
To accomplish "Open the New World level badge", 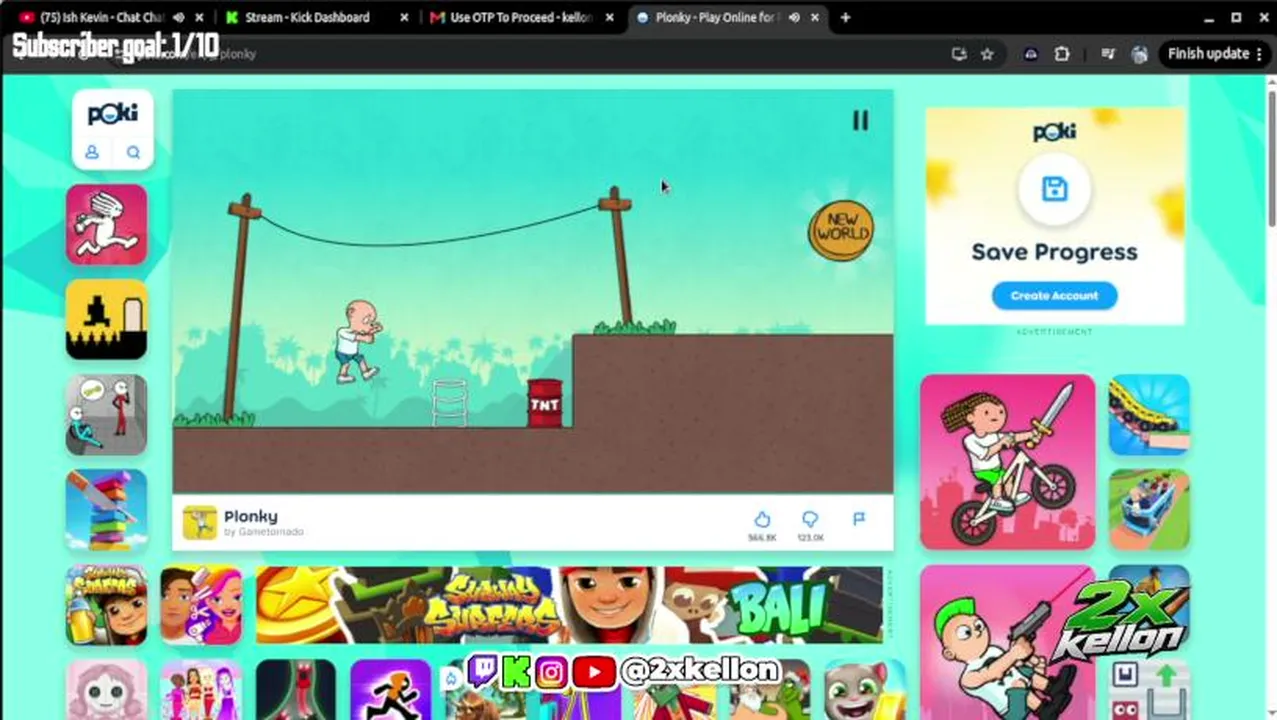I will [x=840, y=231].
